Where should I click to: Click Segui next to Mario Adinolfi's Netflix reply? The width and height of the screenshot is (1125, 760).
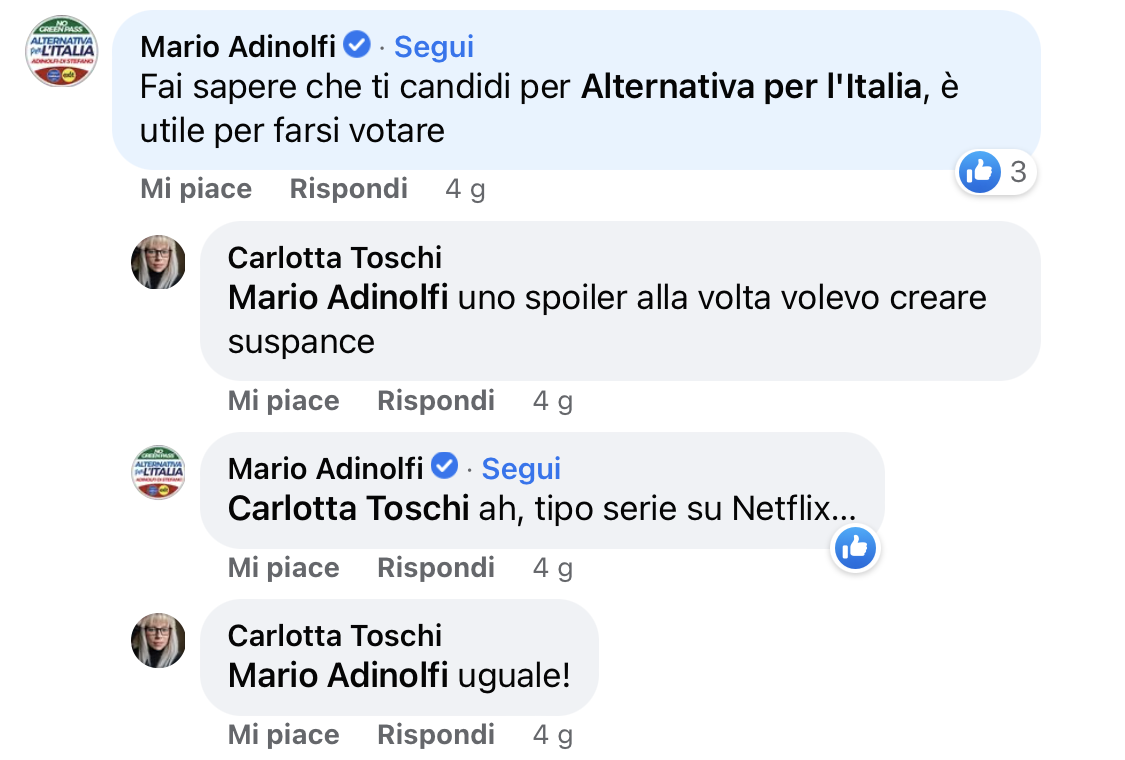click(x=521, y=469)
